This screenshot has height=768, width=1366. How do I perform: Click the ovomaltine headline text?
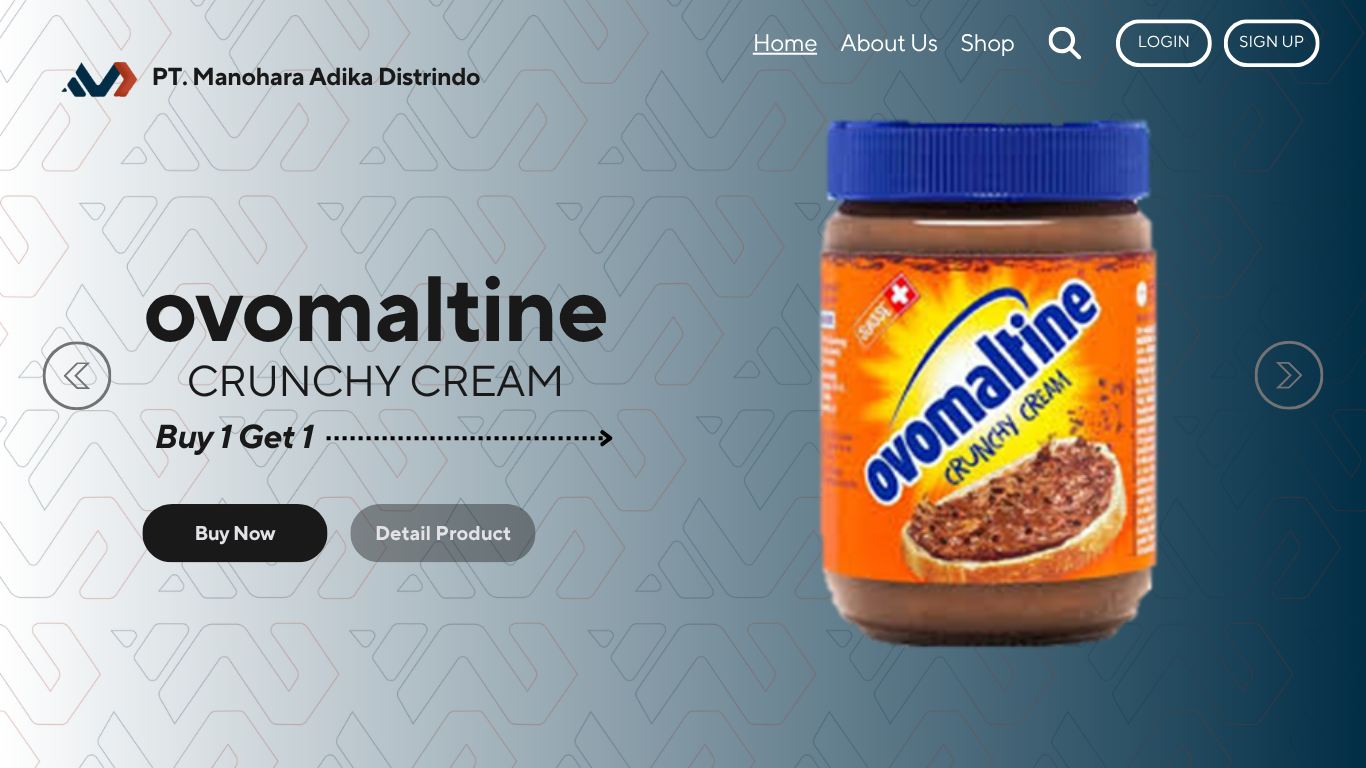pyautogui.click(x=376, y=311)
